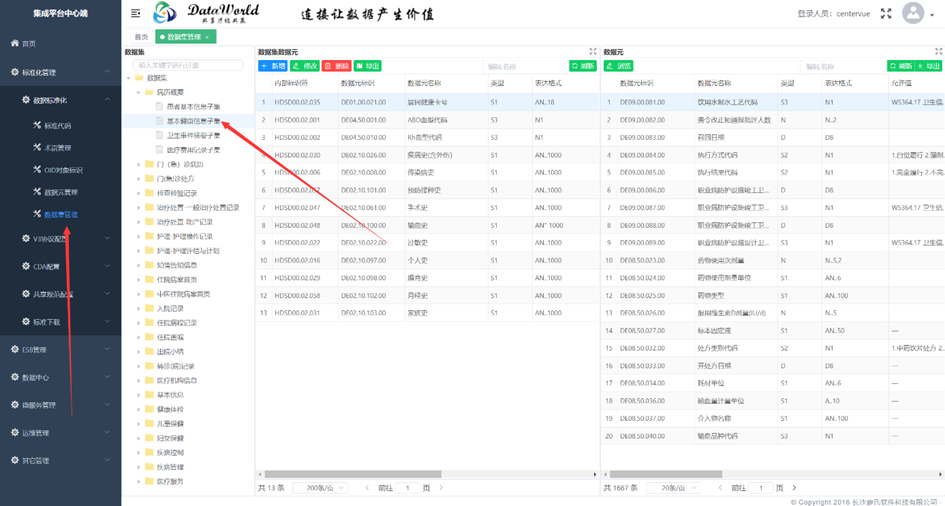Expand 其它管理 sidebar section
This screenshot has height=506, width=945.
60,460
